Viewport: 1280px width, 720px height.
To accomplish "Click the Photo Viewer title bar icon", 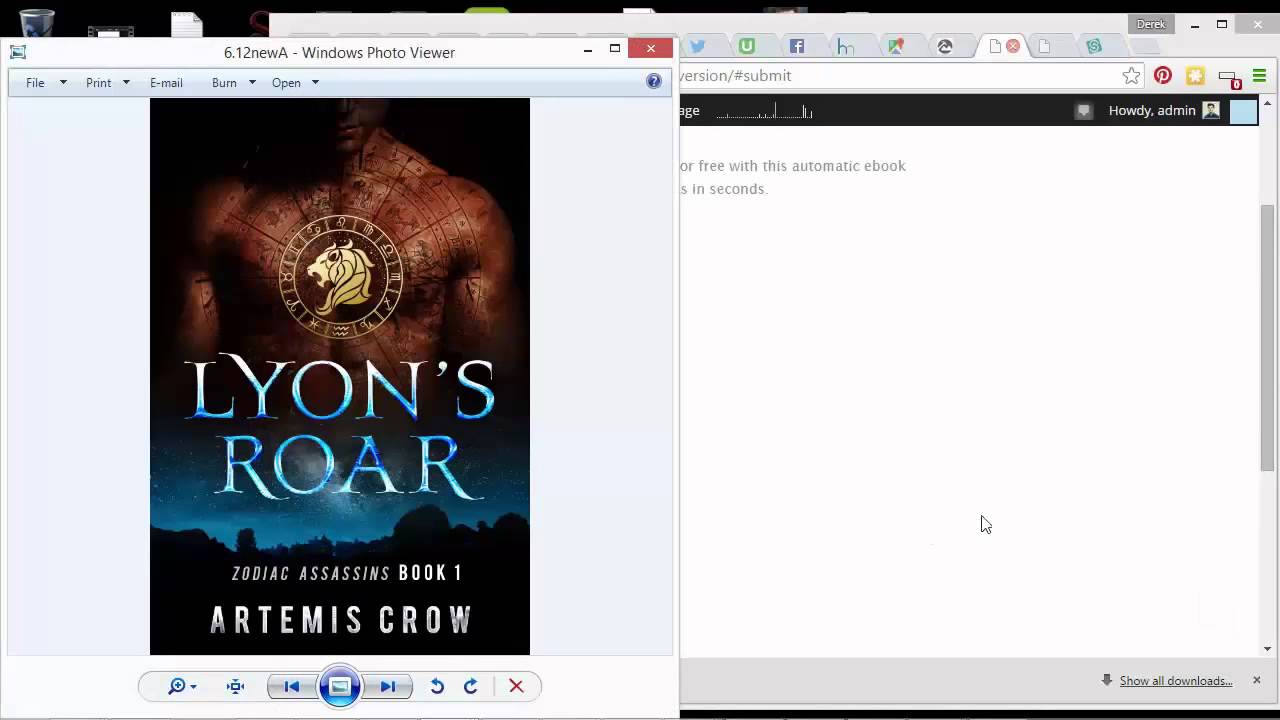I will [18, 52].
